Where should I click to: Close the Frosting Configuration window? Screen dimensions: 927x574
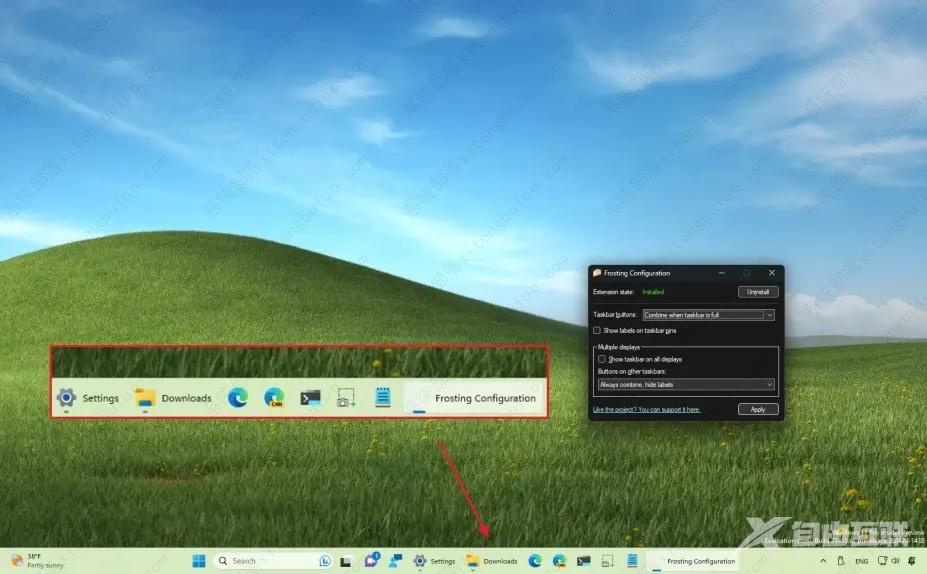(x=772, y=273)
